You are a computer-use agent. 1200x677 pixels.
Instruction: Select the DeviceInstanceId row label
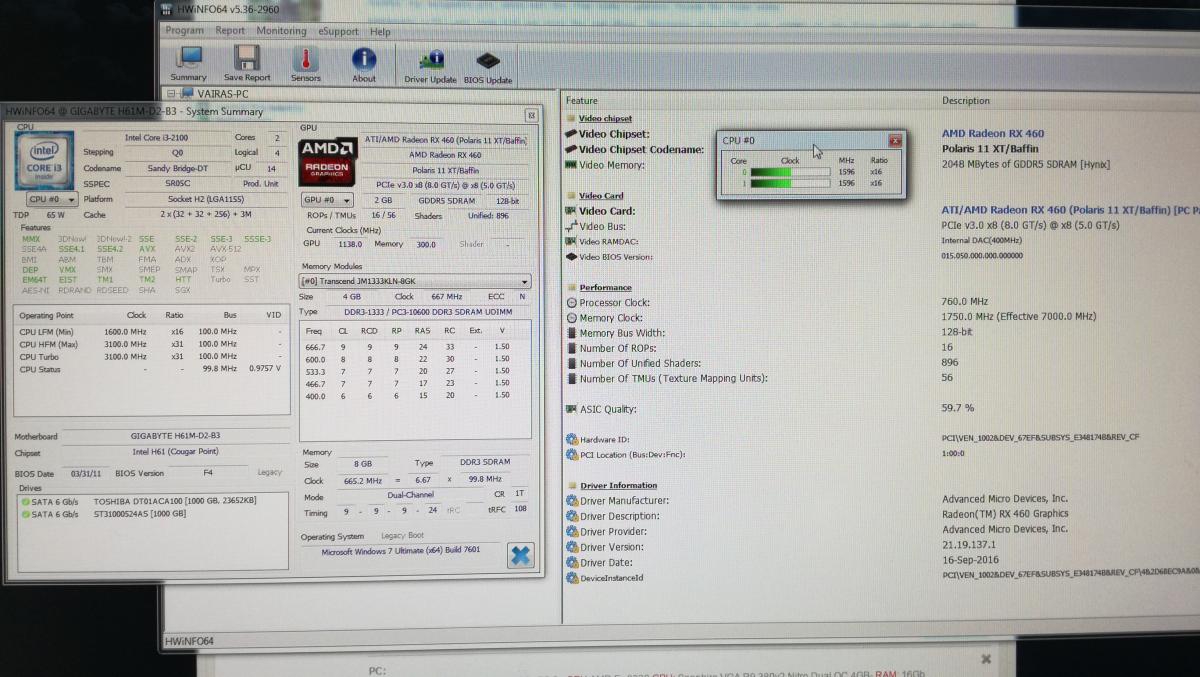coord(612,578)
